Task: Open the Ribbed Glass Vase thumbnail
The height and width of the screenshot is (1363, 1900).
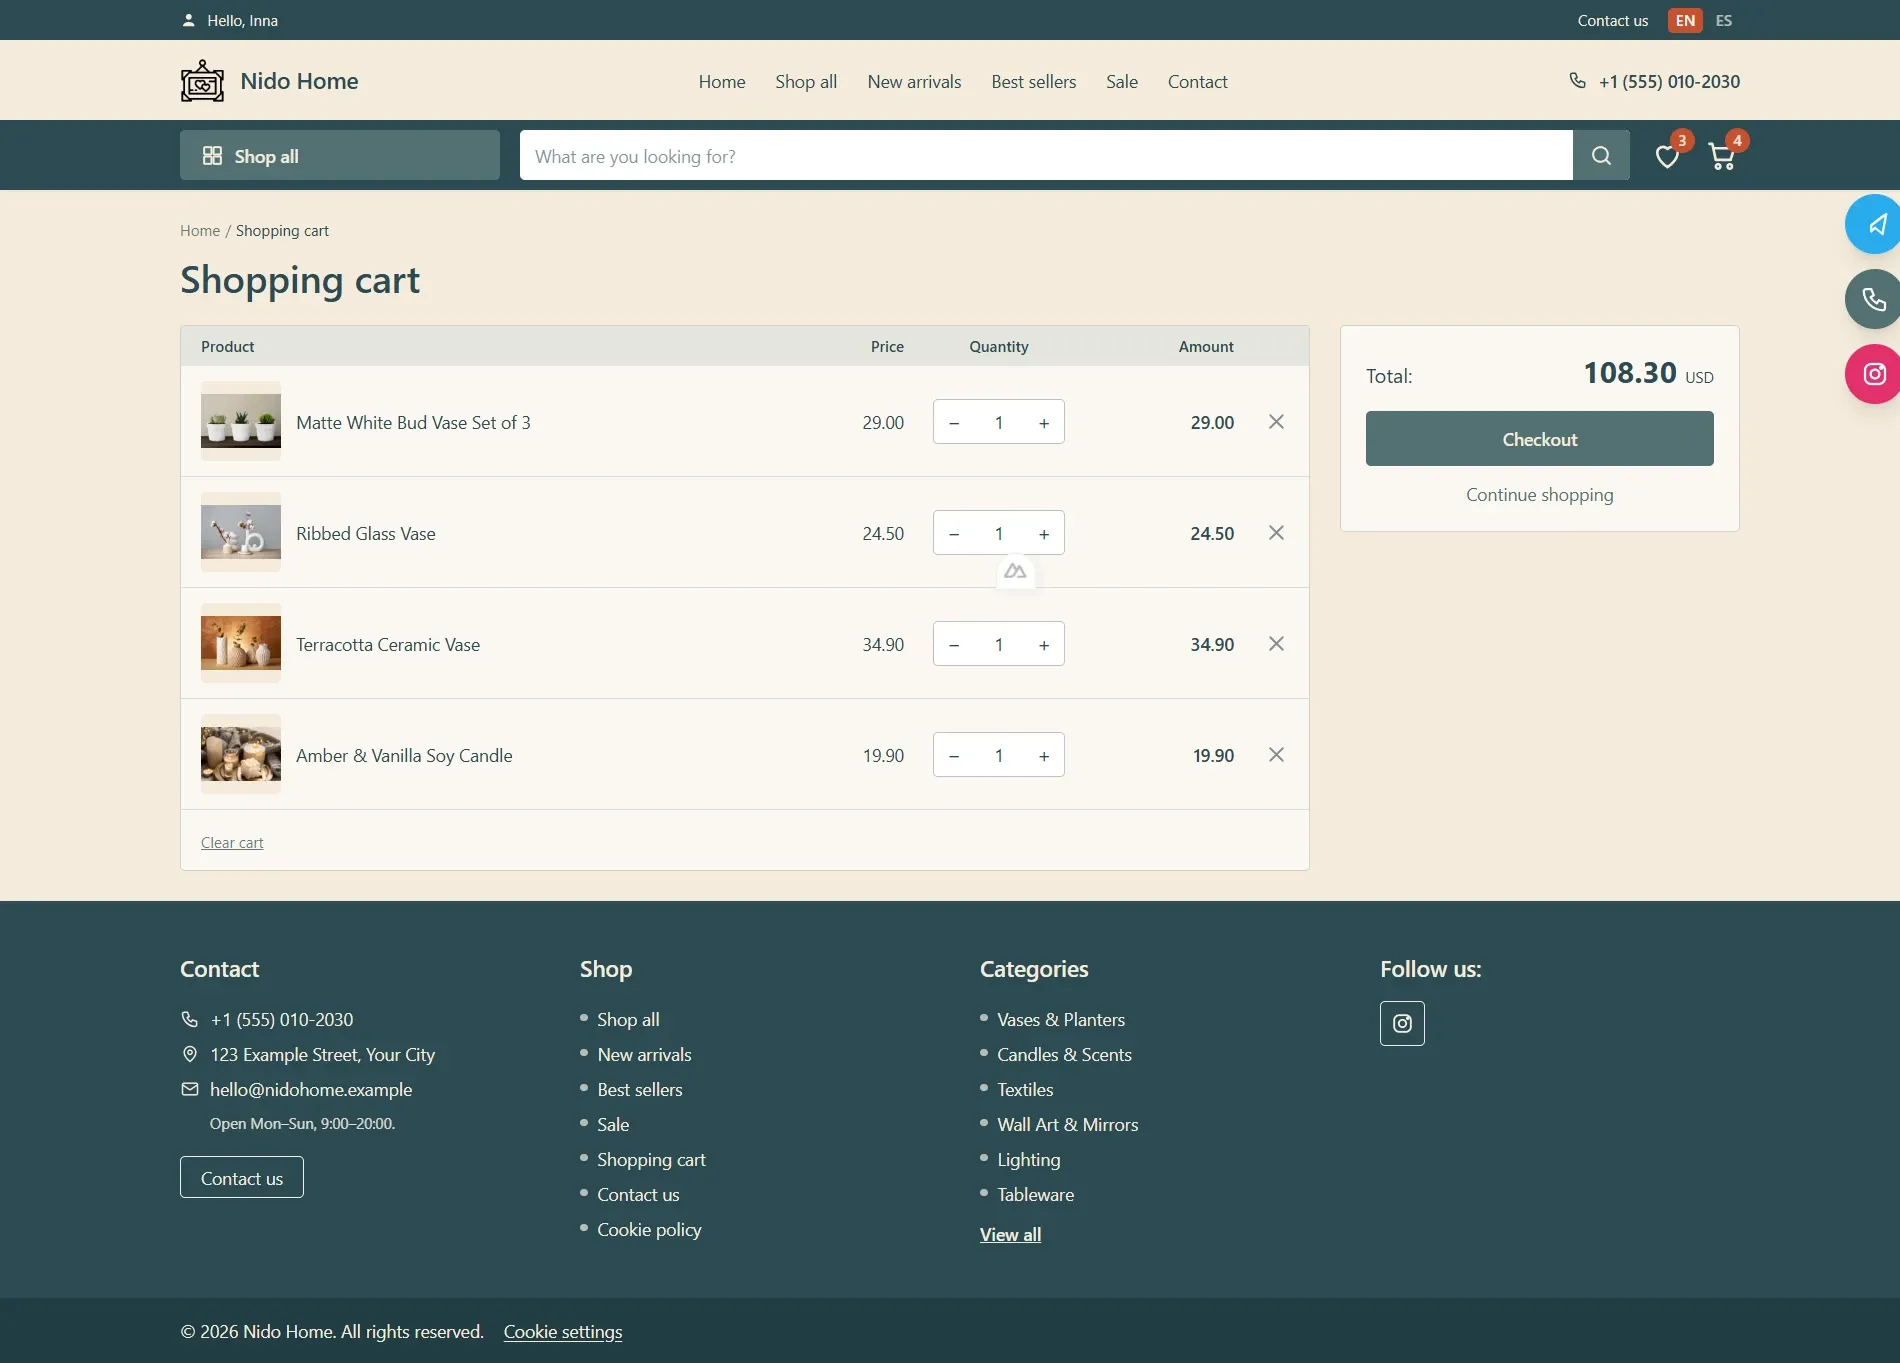Action: [x=241, y=532]
